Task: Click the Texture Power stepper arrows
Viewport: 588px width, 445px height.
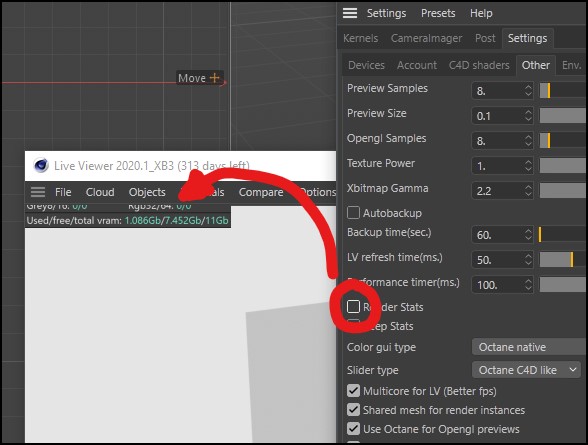Action: point(528,166)
